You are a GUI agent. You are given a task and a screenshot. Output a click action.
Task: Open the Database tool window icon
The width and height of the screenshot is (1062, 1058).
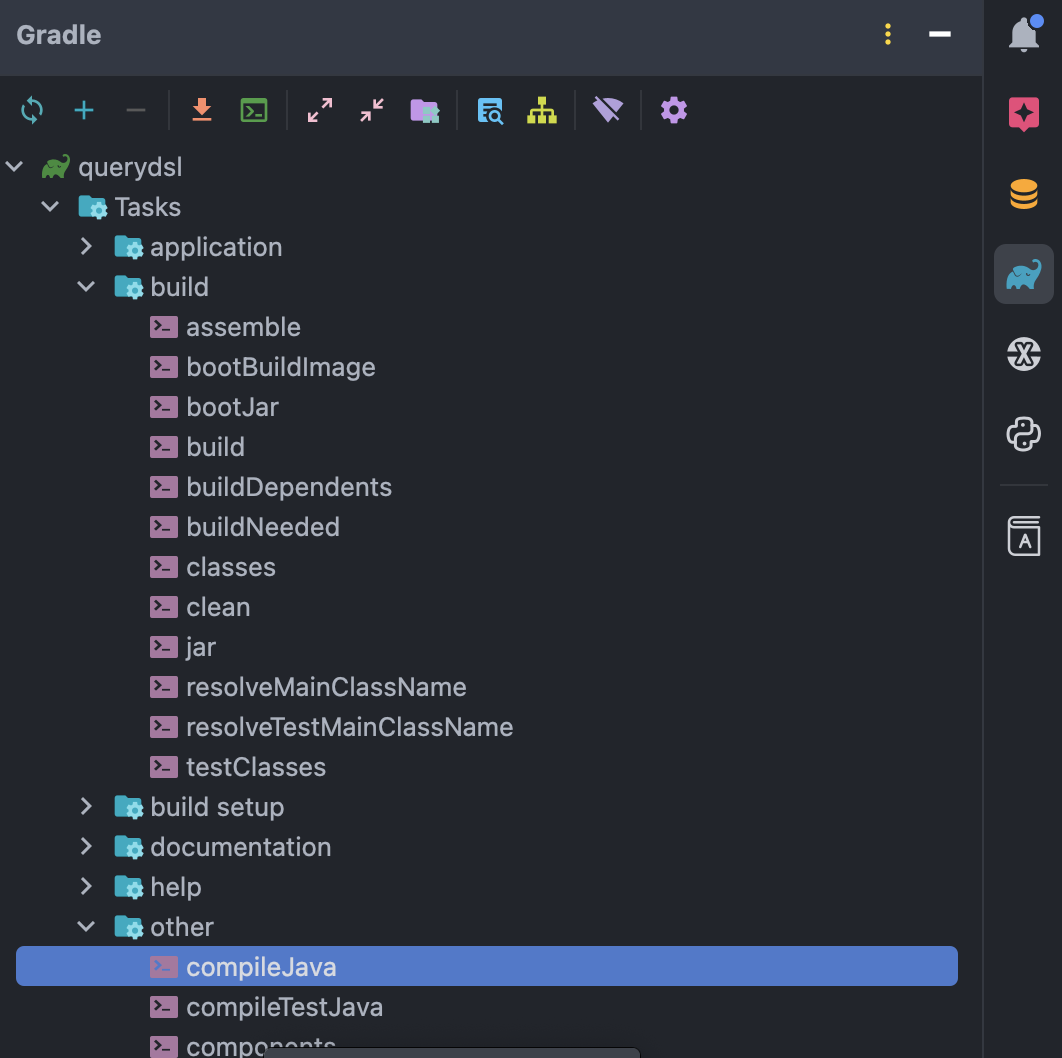pyautogui.click(x=1024, y=194)
